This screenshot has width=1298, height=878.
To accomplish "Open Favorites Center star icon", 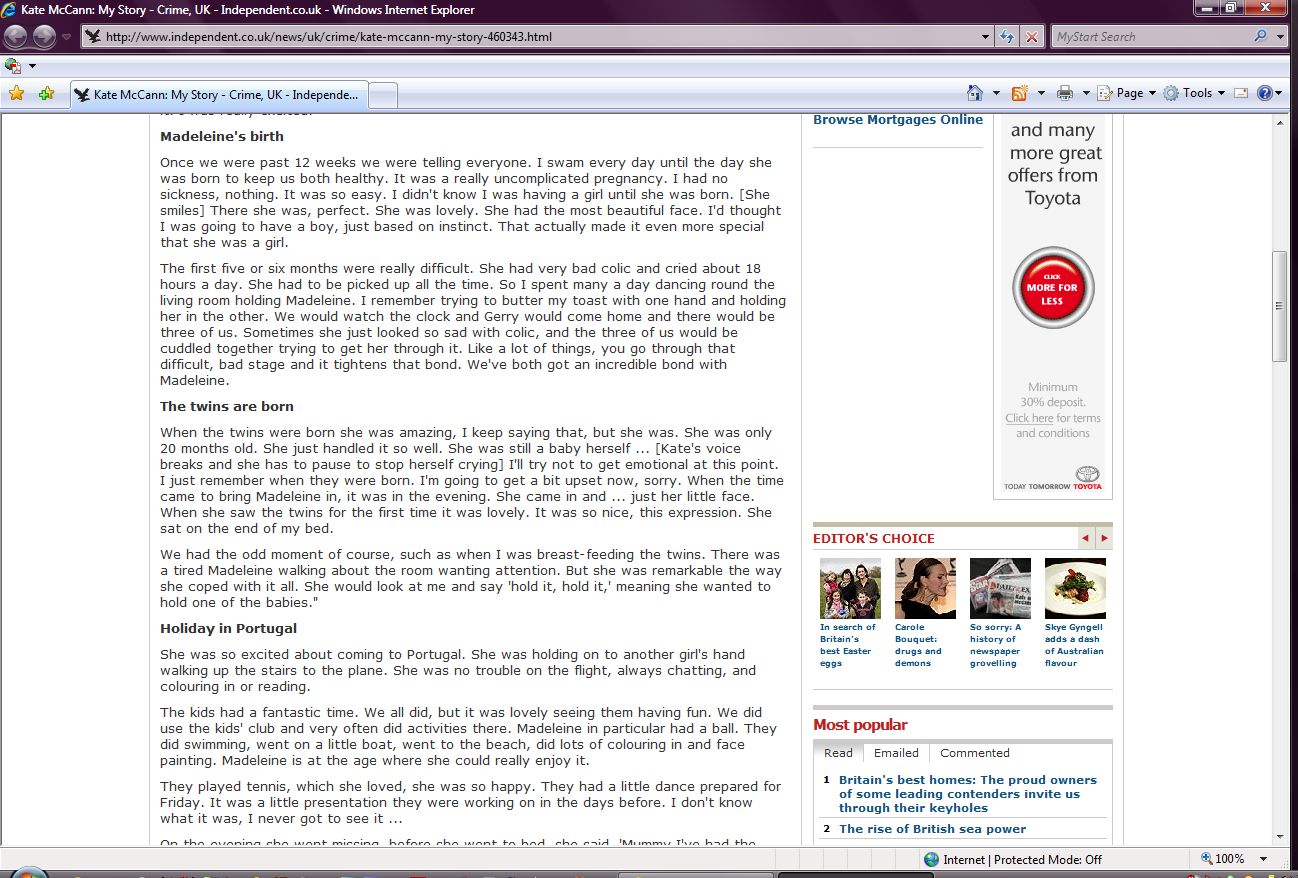I will pyautogui.click(x=16, y=94).
